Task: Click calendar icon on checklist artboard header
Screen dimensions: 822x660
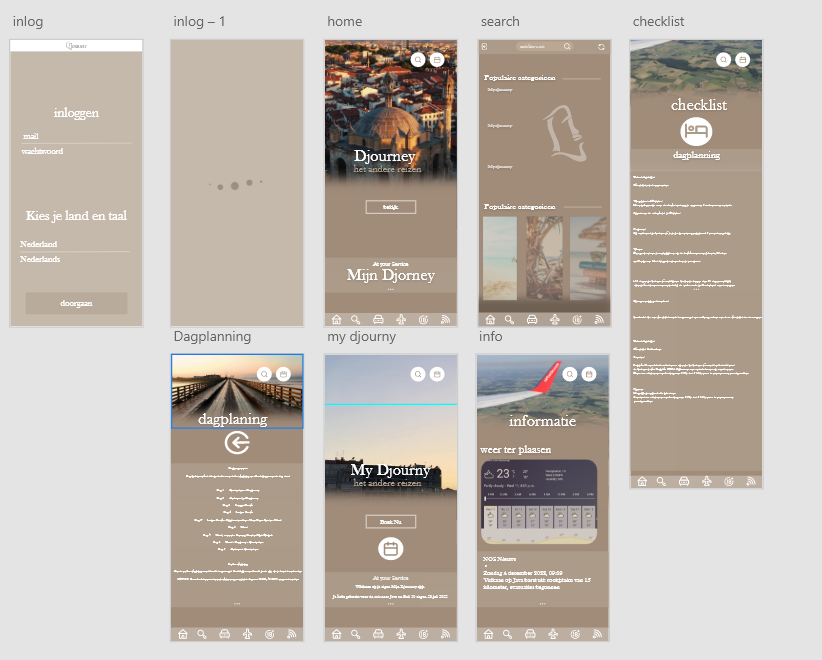Action: pos(742,60)
